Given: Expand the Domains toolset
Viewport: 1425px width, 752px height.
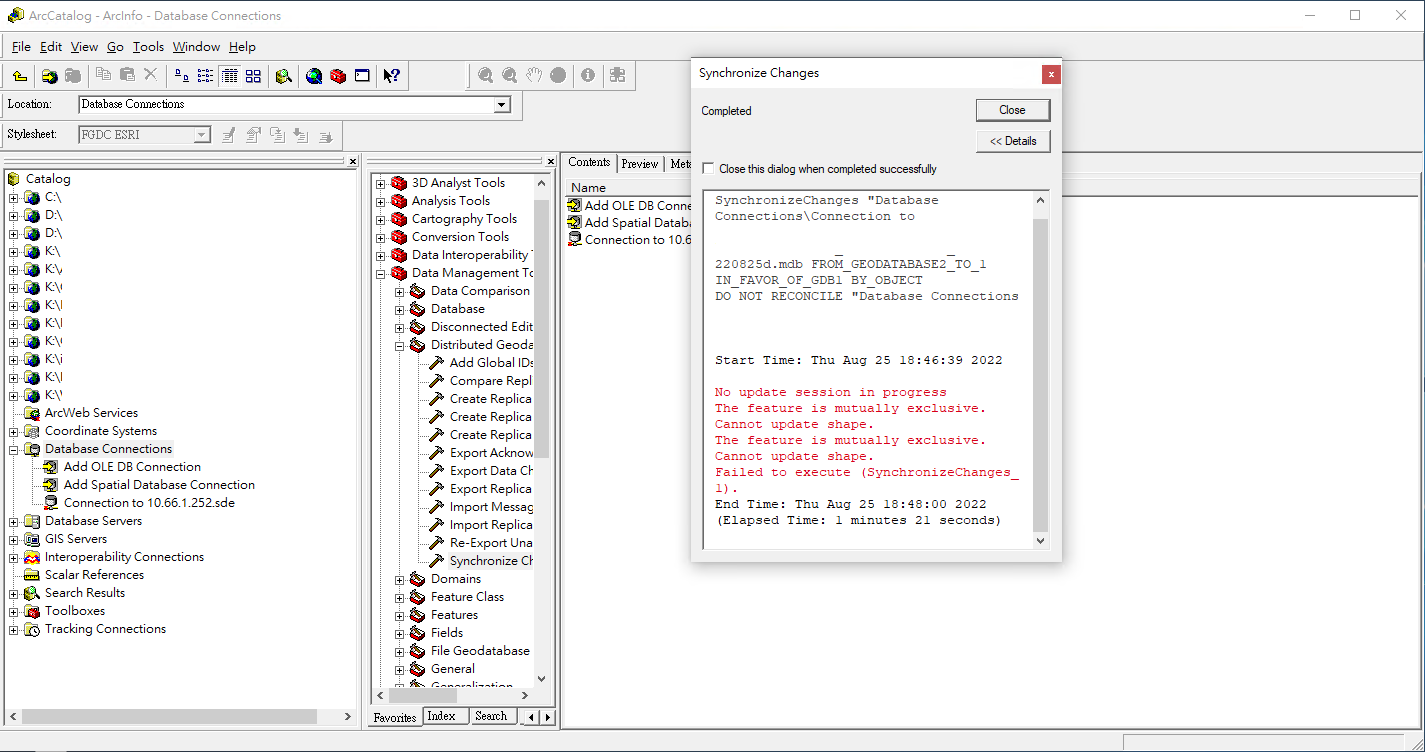Looking at the screenshot, I should [399, 579].
